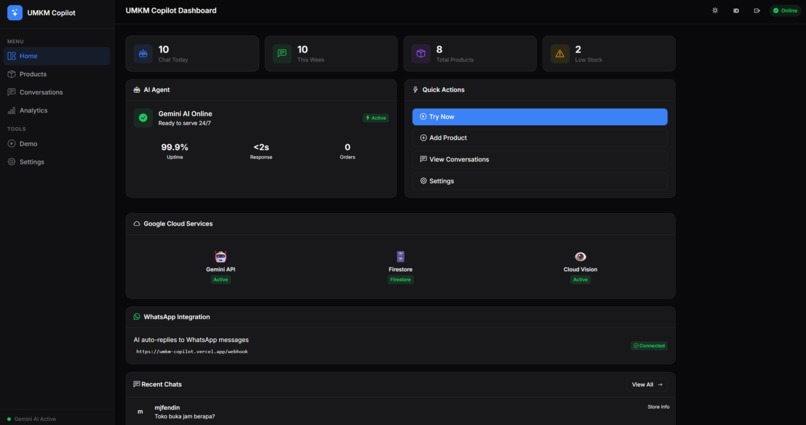The width and height of the screenshot is (806, 425).
Task: Click the Low Stock warning icon
Action: (560, 53)
